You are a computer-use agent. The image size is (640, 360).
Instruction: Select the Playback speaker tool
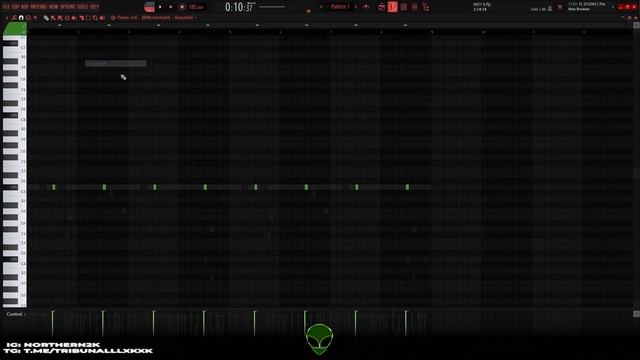(x=102, y=18)
